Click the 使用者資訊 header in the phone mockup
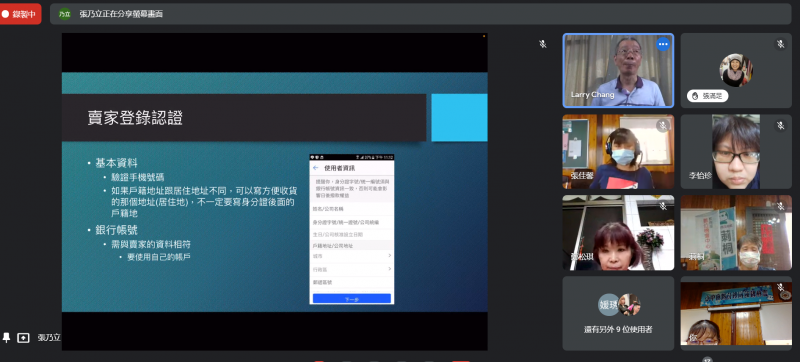Viewport: 800px width, 362px height. pos(340,168)
